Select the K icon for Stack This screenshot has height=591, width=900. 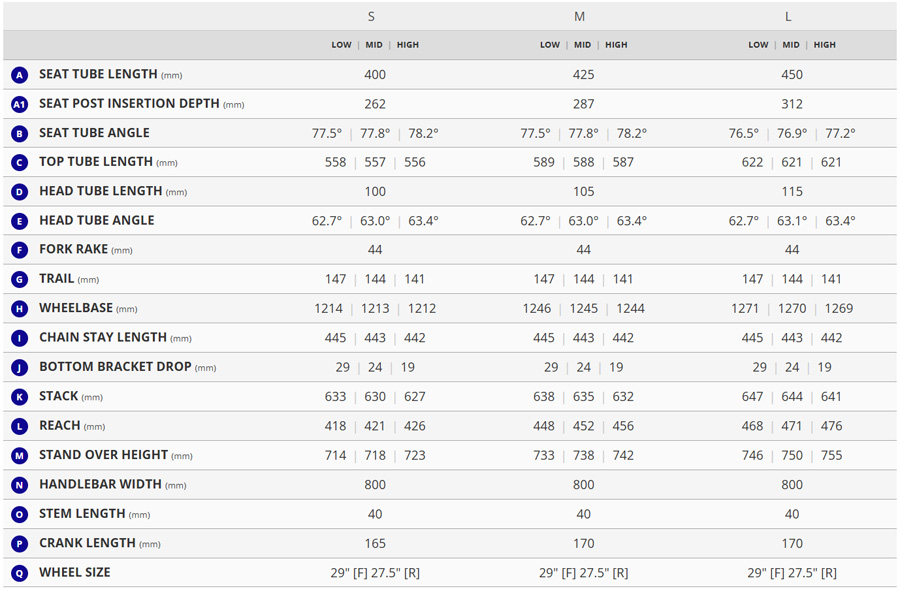(x=20, y=397)
